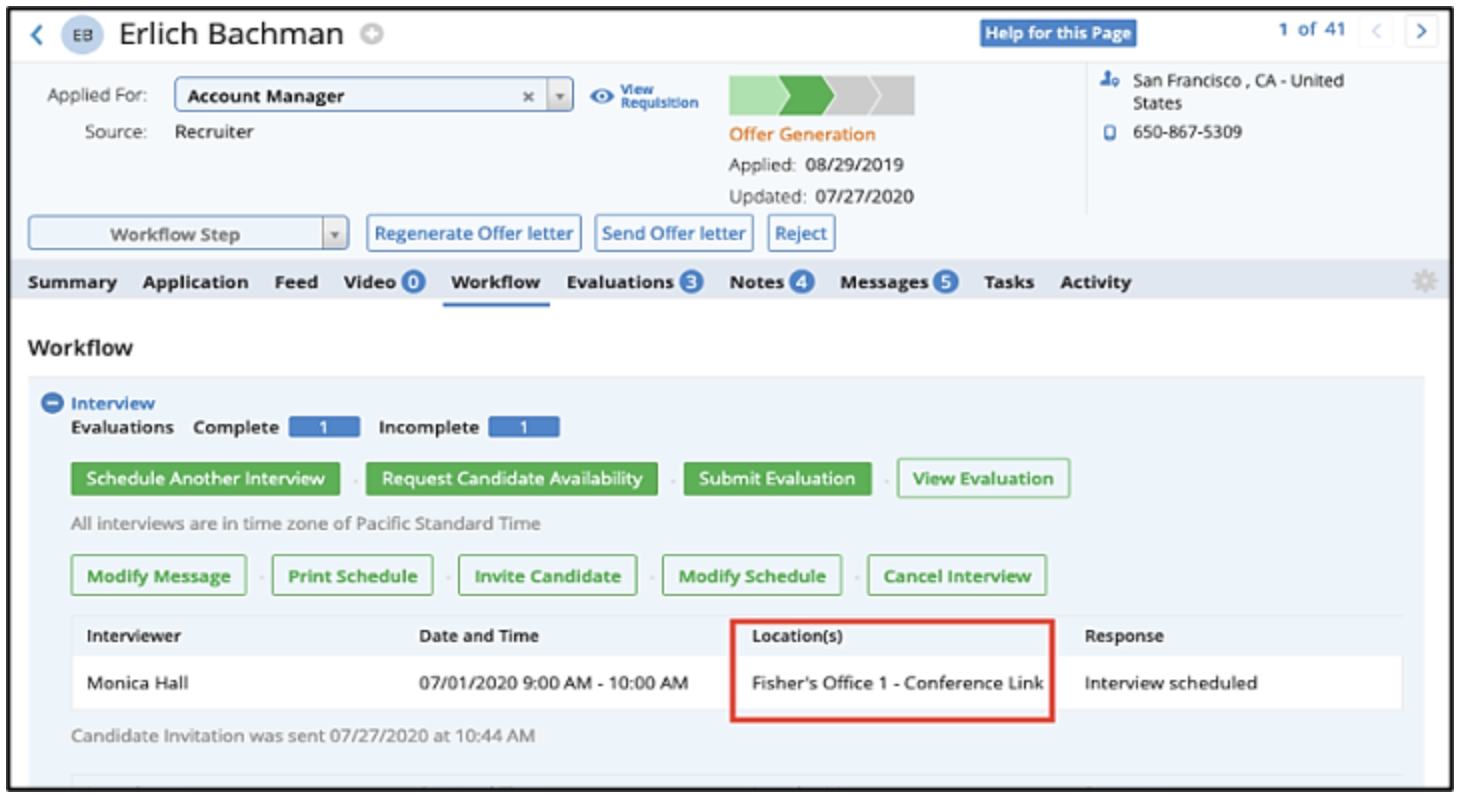The height and width of the screenshot is (798, 1460).
Task: Open the Messages tab
Action: click(899, 282)
